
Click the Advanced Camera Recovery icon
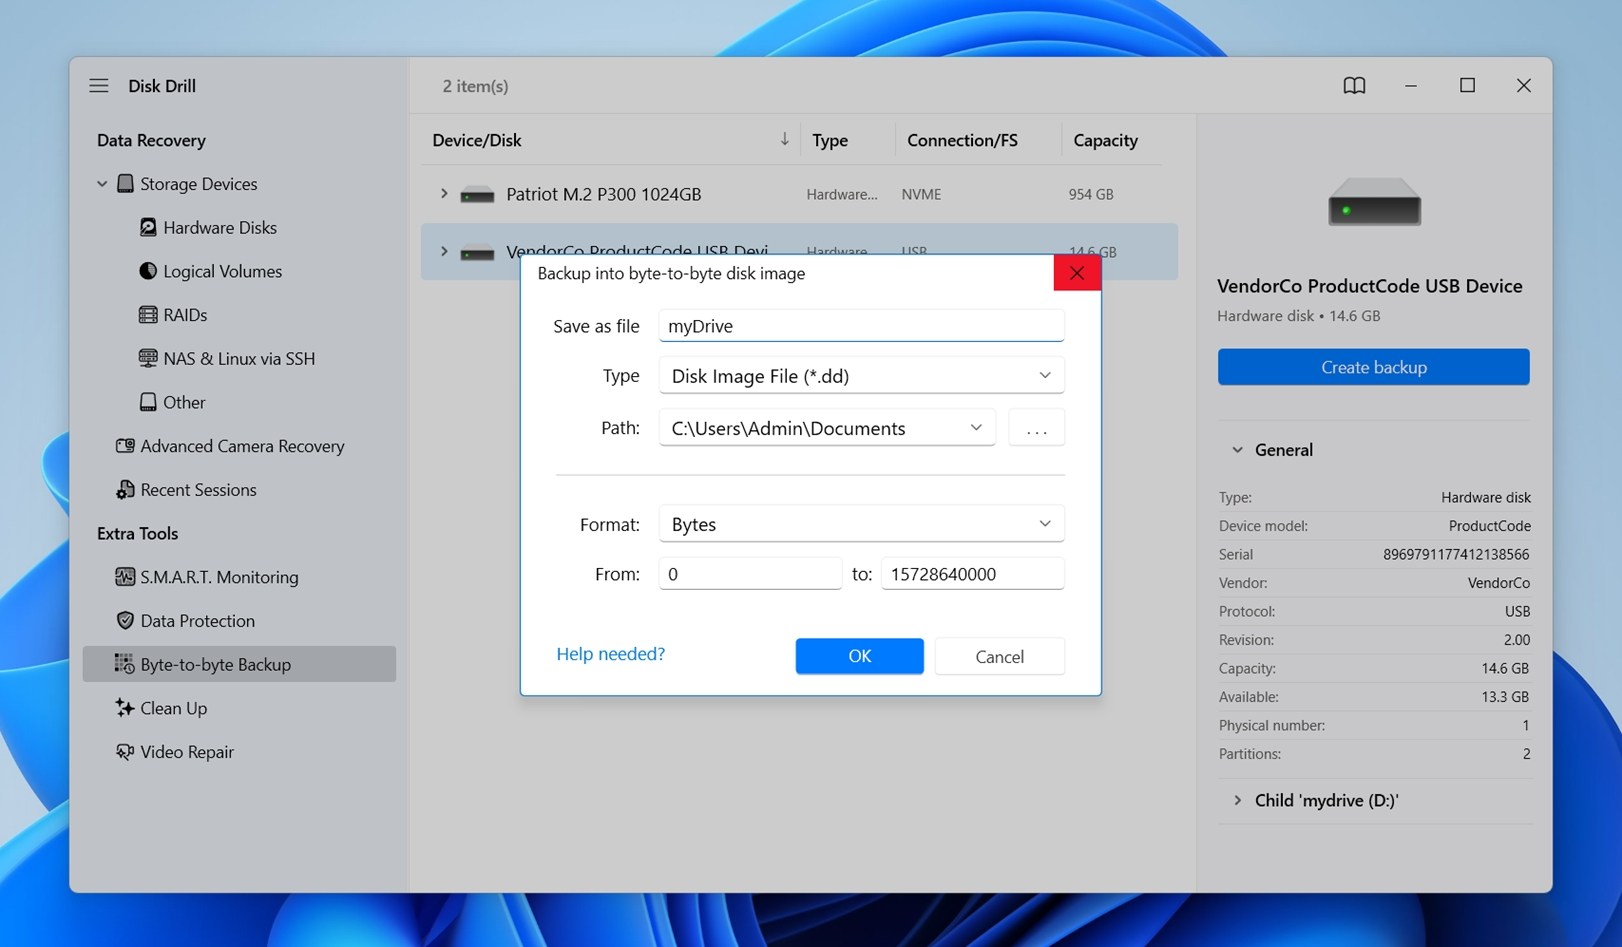tap(125, 446)
